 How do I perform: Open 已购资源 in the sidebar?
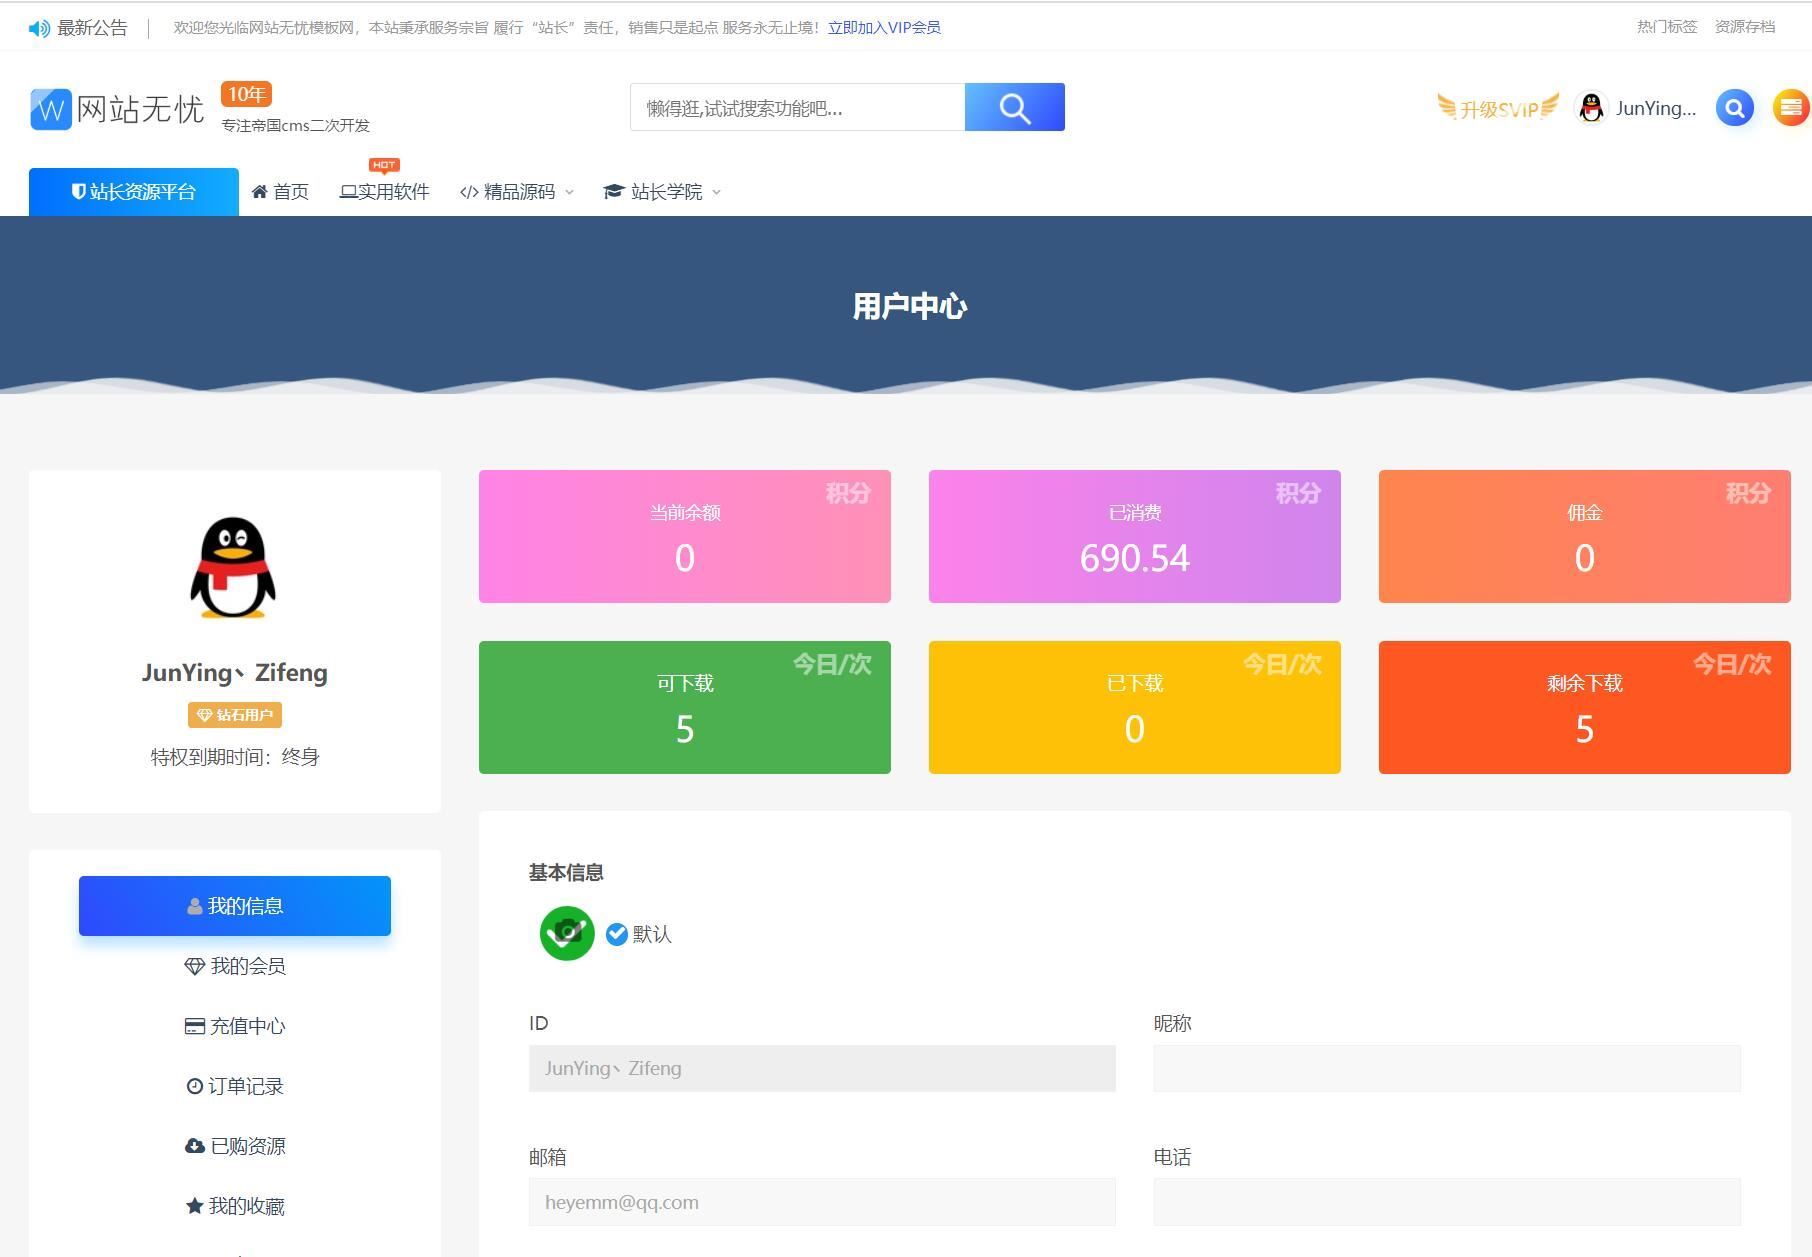(235, 1146)
